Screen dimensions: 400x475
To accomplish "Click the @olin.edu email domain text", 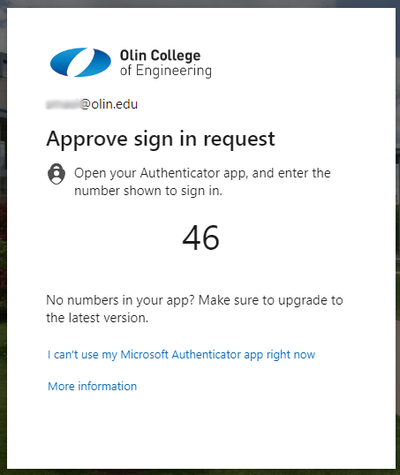I will pyautogui.click(x=109, y=104).
